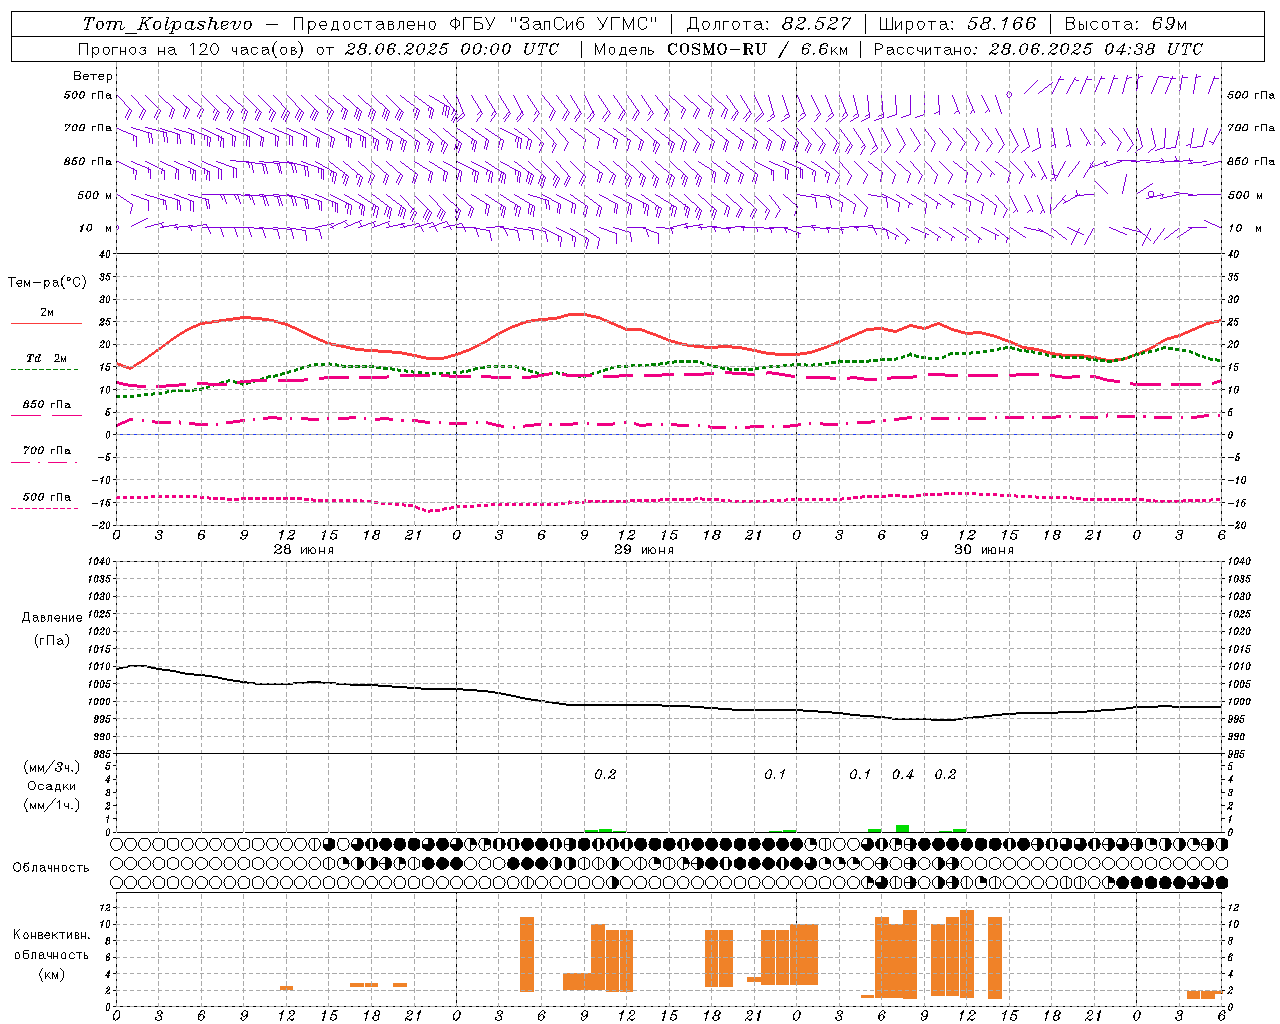Click the 'Td 2м' dew point legend
Viewport: 1280px width, 1024px height.
coord(46,358)
